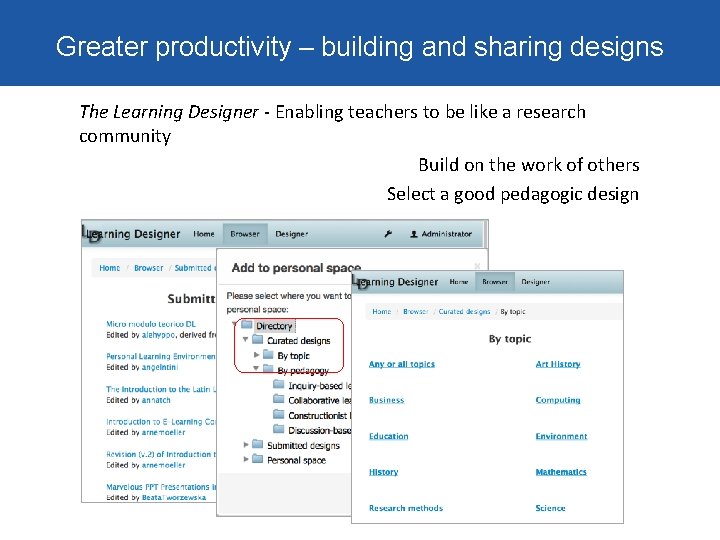Click Browser breadcrumb in front window
Image resolution: width=720 pixels, height=540 pixels.
click(x=416, y=311)
